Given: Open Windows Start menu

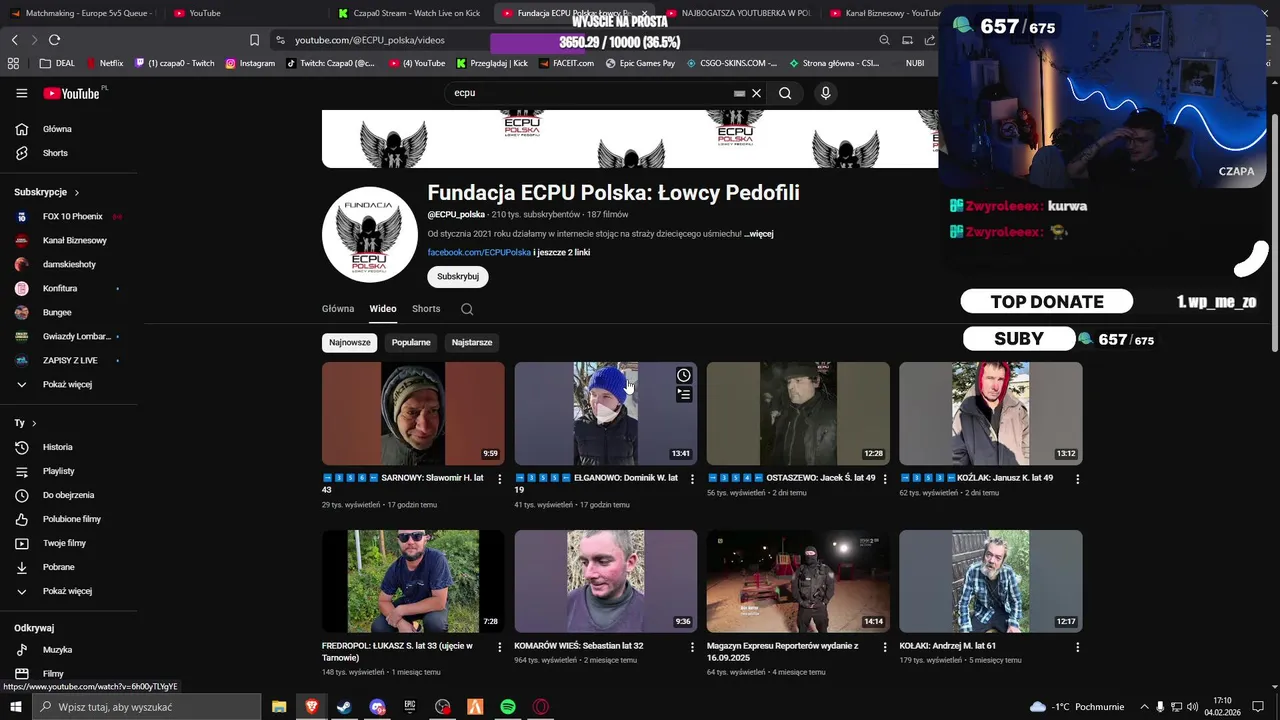Looking at the screenshot, I should click(x=15, y=707).
